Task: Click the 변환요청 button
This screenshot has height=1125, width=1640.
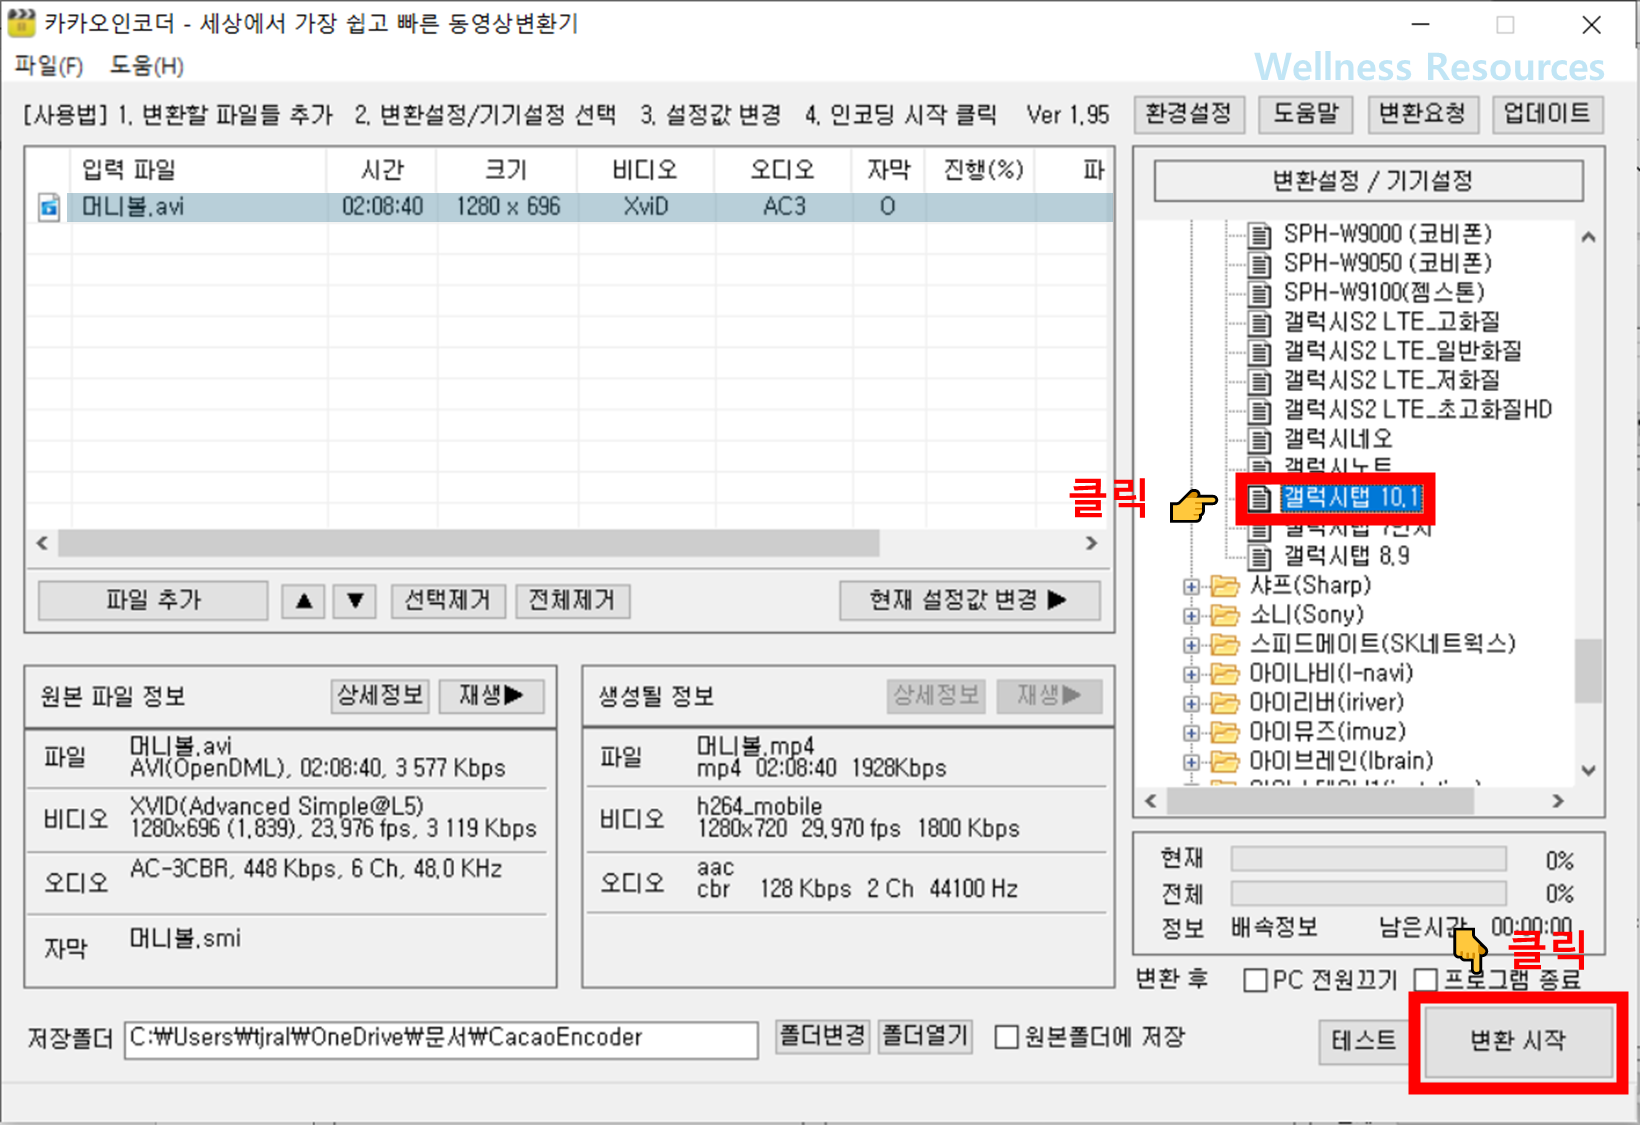Action: point(1422,114)
